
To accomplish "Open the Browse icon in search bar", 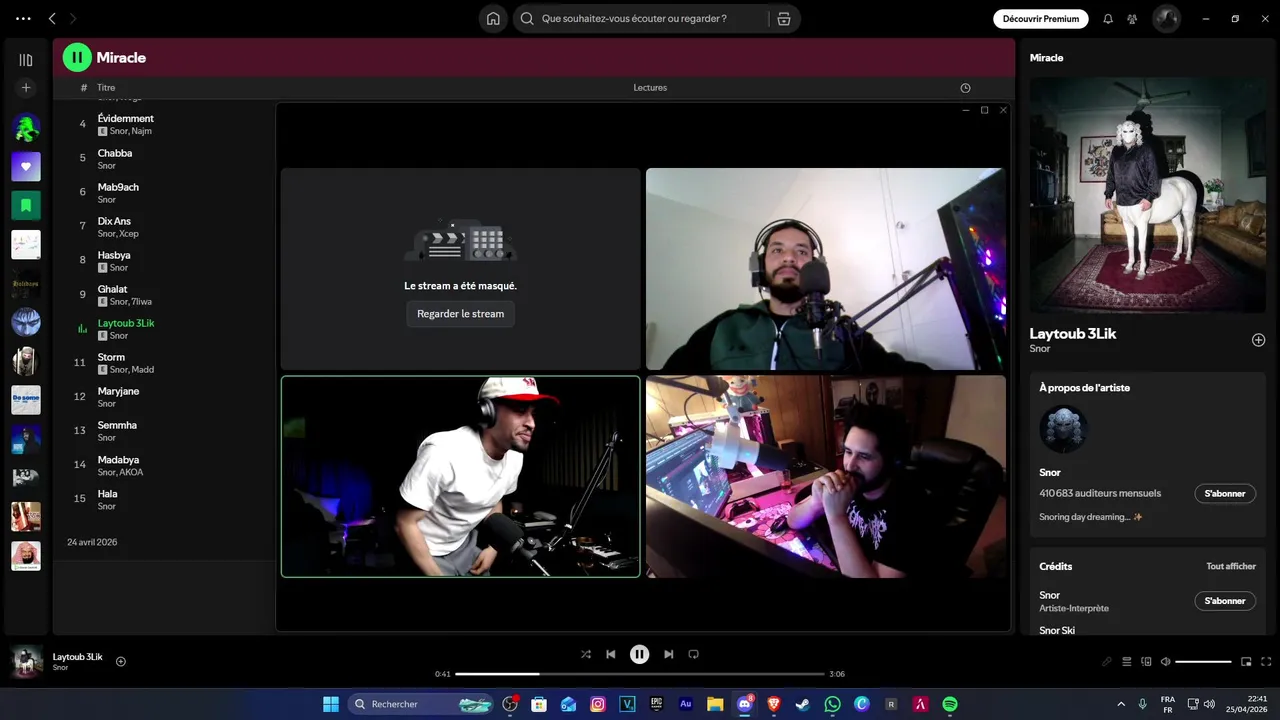I will 784,18.
